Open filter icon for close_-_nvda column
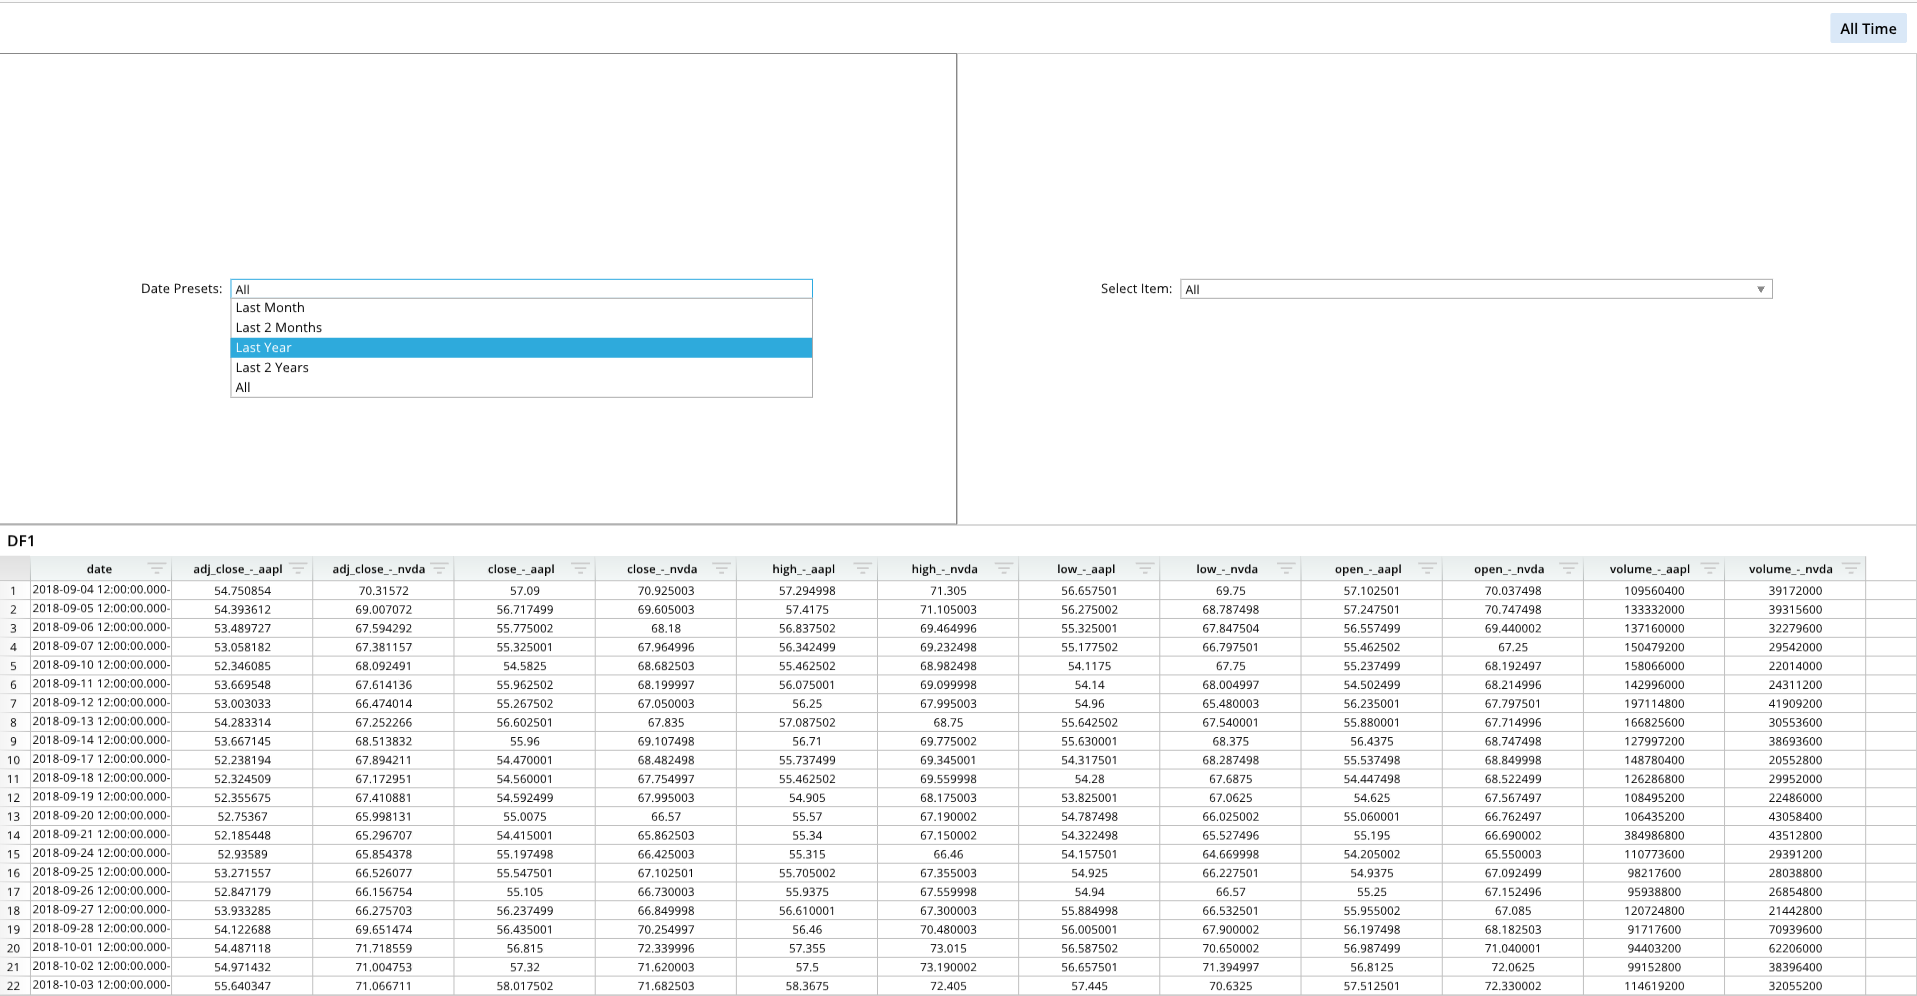The width and height of the screenshot is (1917, 996). tap(720, 569)
